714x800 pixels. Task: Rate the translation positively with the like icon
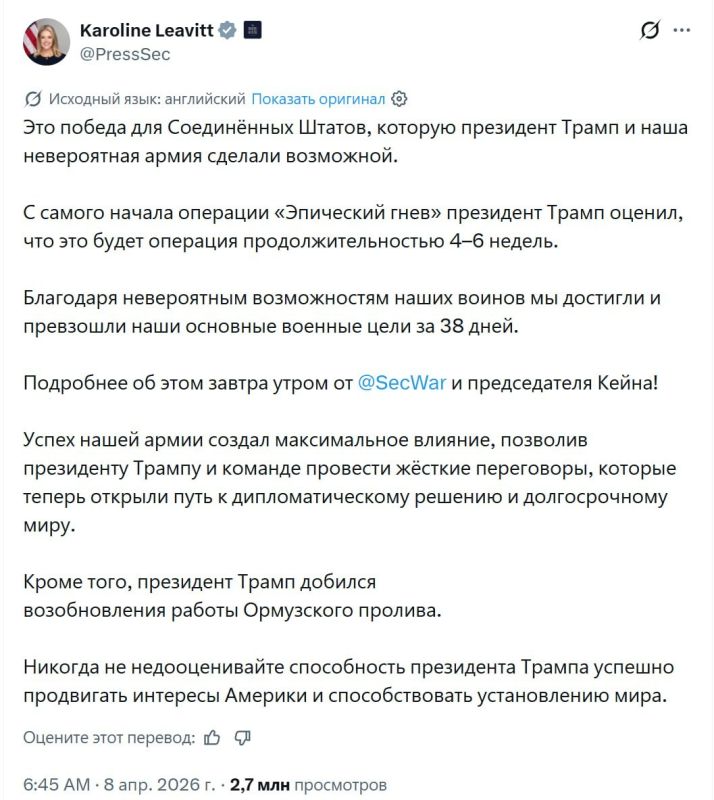(211, 739)
